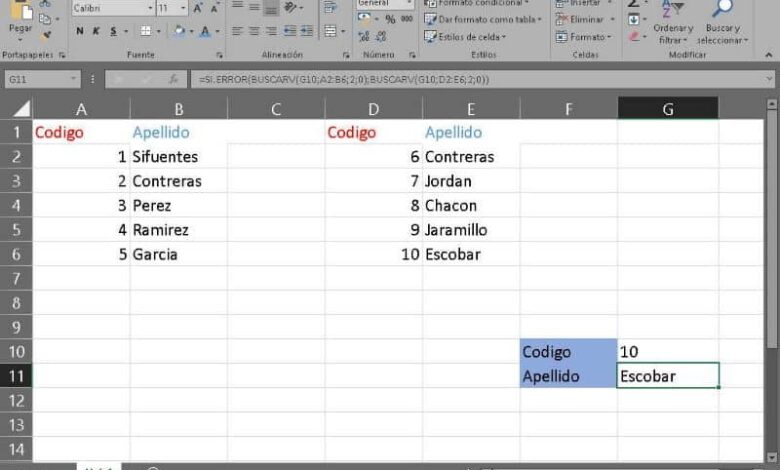Image resolution: width=780 pixels, height=470 pixels.
Task: Click the increase font size icon
Action: tap(198, 8)
